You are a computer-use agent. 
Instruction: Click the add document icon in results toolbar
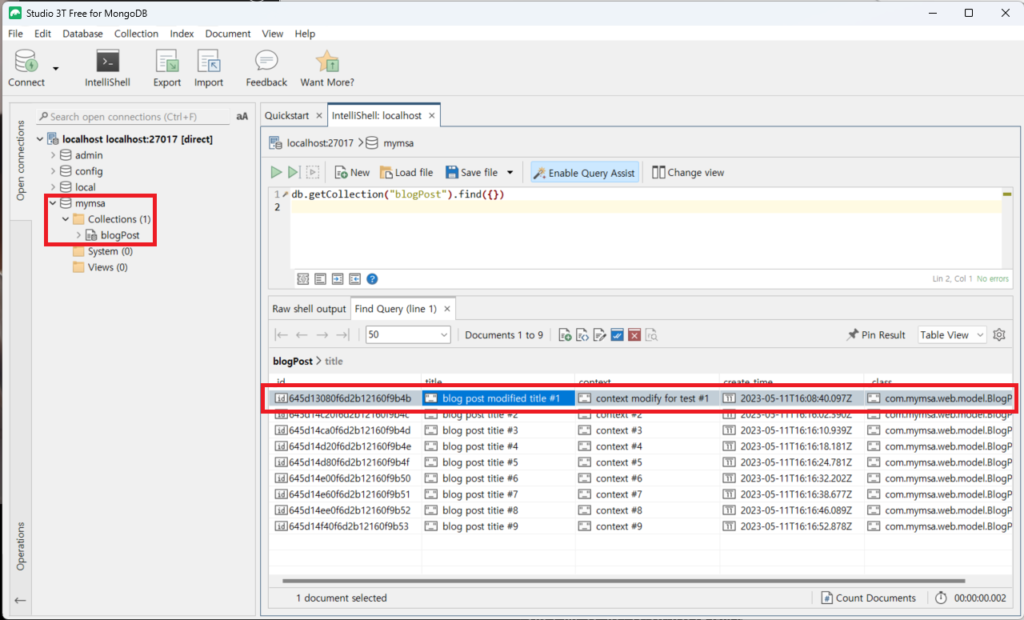tap(565, 335)
